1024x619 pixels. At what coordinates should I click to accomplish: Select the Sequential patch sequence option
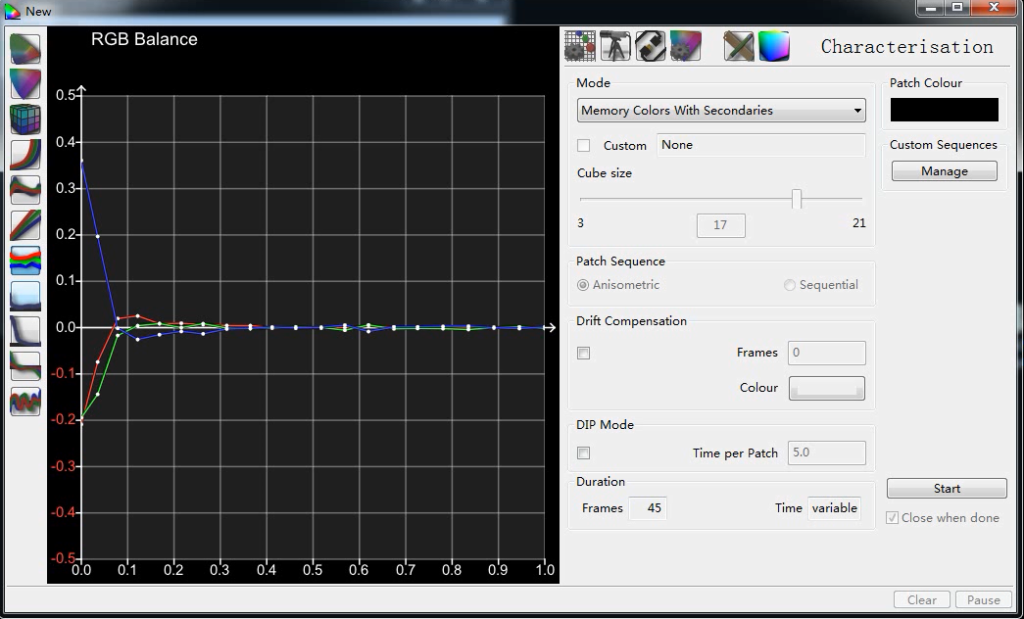click(821, 285)
